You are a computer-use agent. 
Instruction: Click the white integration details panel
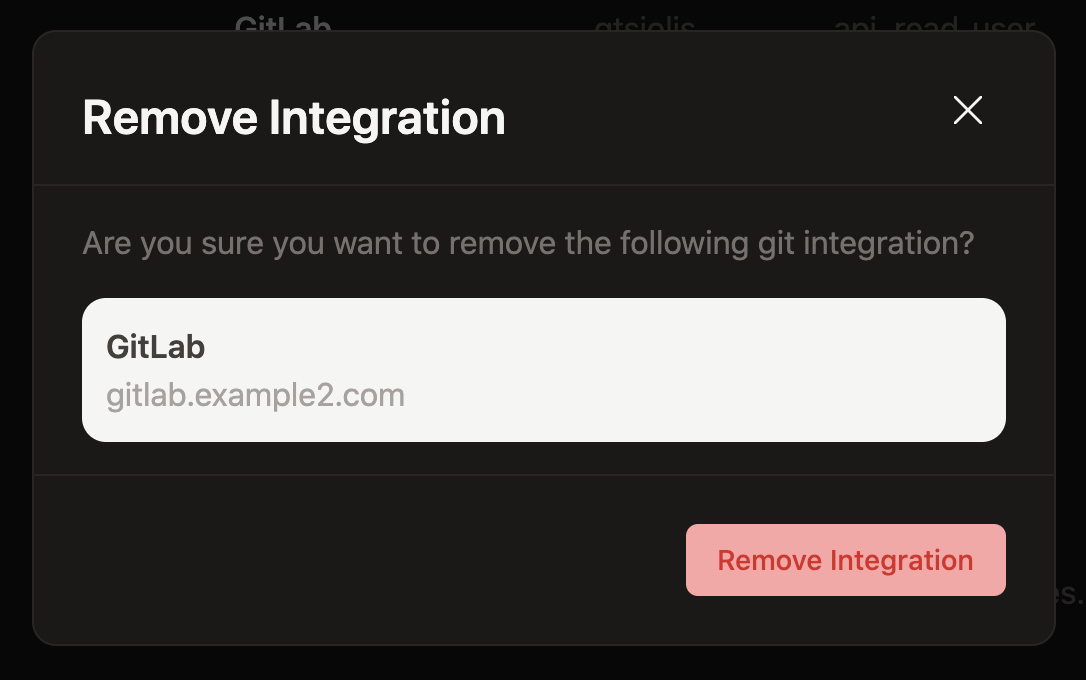tap(544, 369)
